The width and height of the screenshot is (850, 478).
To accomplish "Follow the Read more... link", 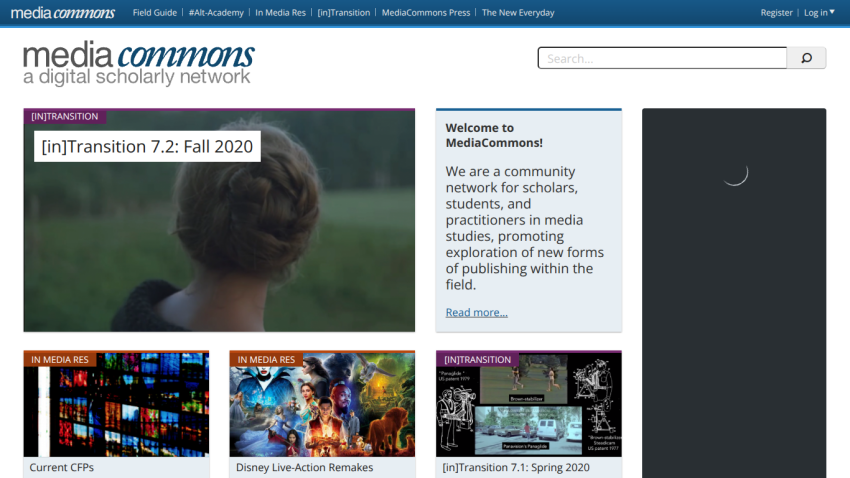I will pos(476,312).
